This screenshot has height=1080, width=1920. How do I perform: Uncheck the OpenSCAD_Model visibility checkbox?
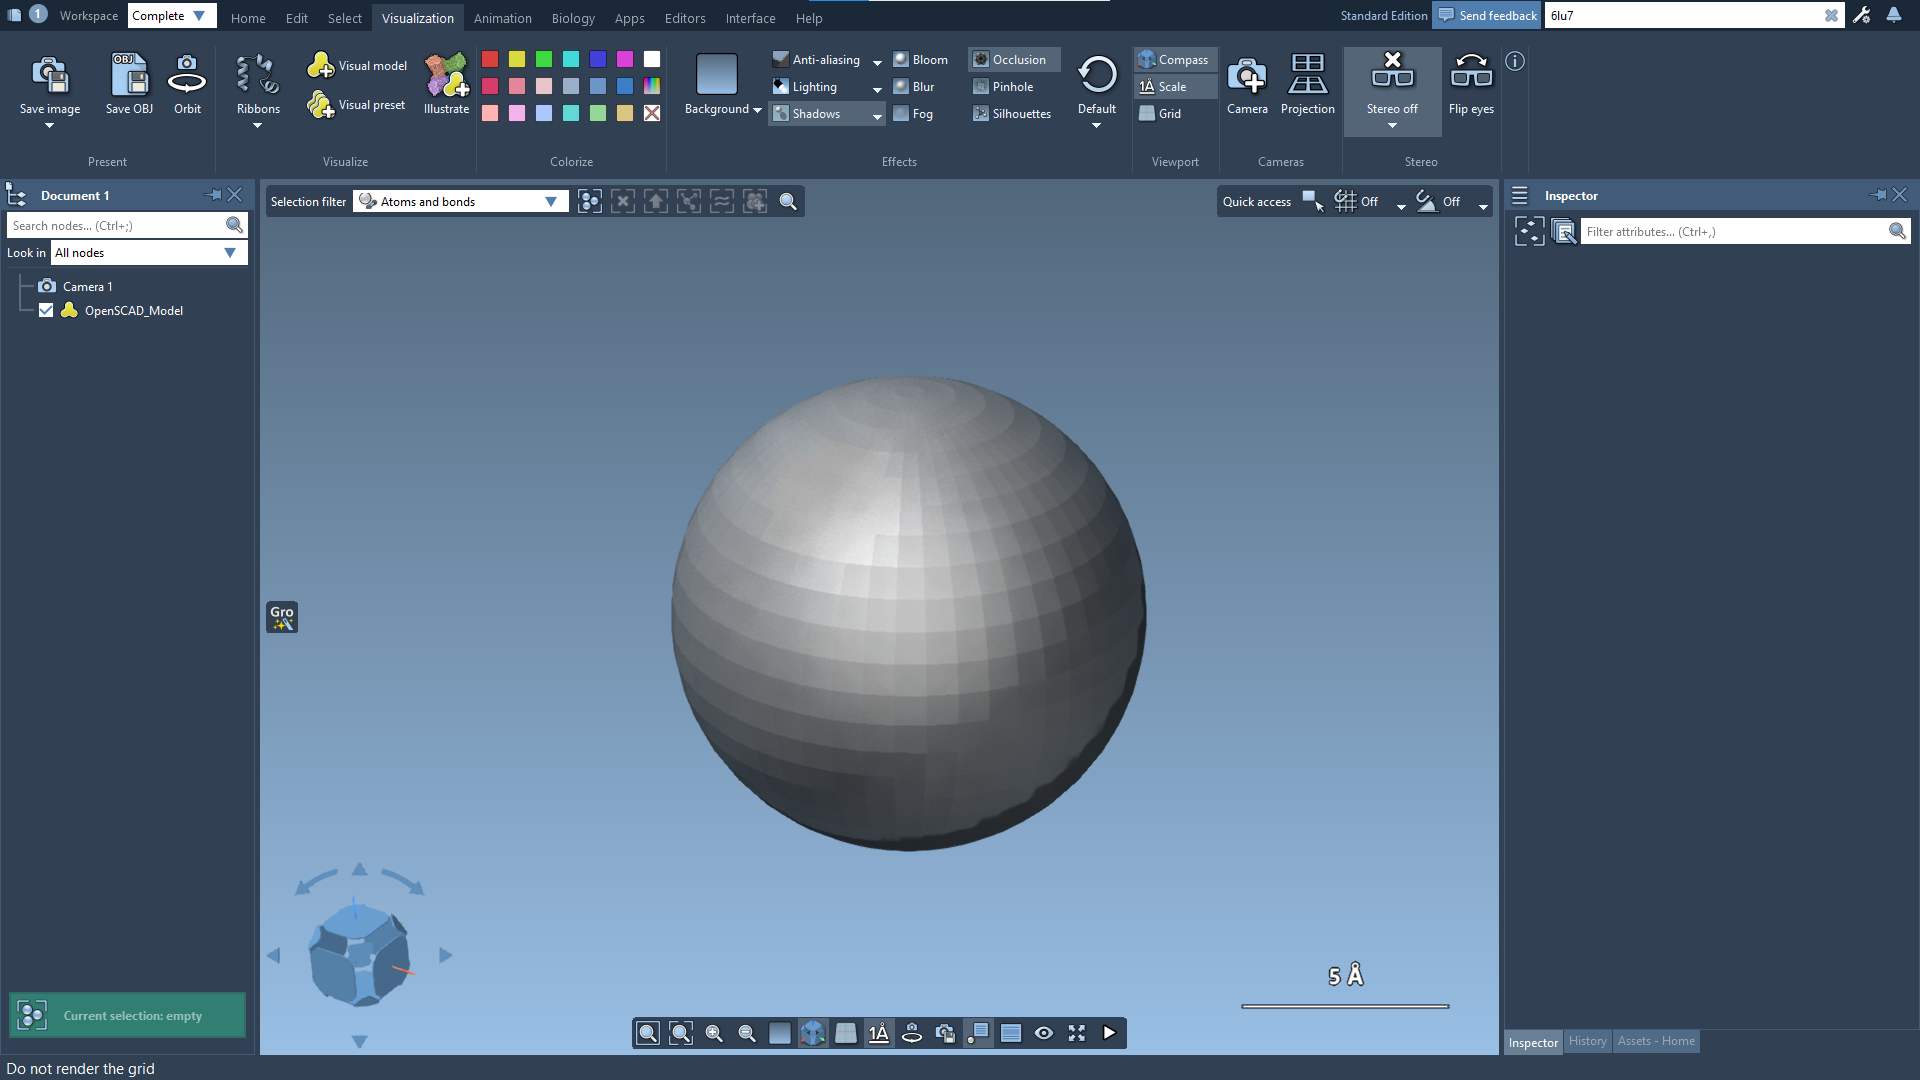(x=46, y=311)
